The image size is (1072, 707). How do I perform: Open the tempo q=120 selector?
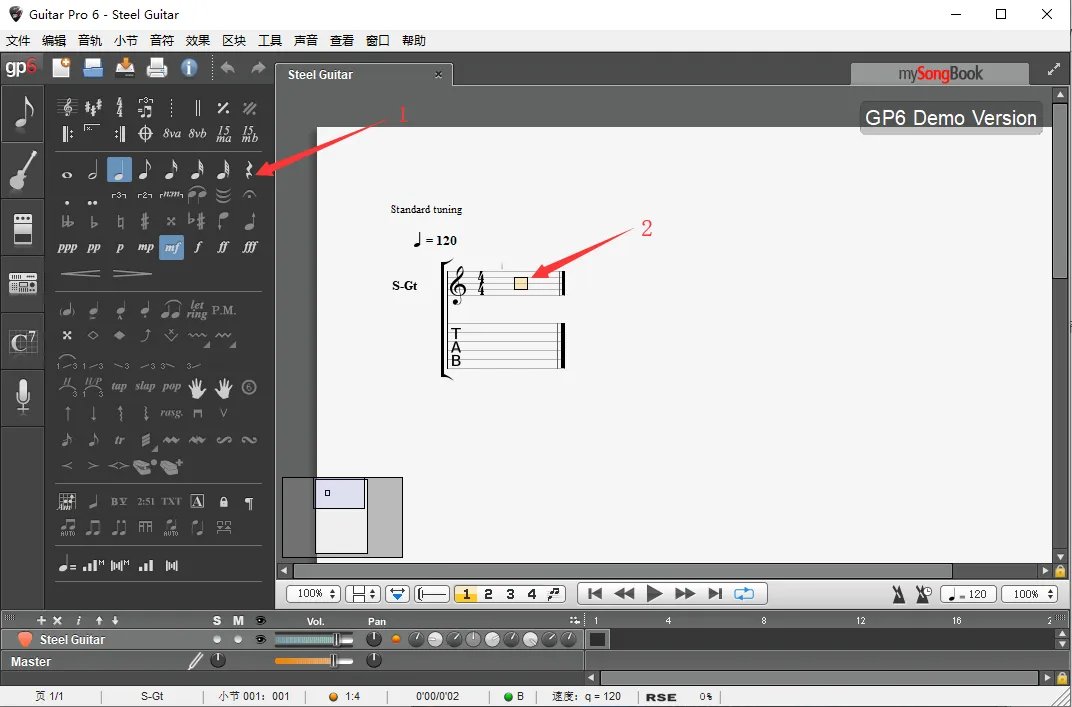[x=967, y=593]
